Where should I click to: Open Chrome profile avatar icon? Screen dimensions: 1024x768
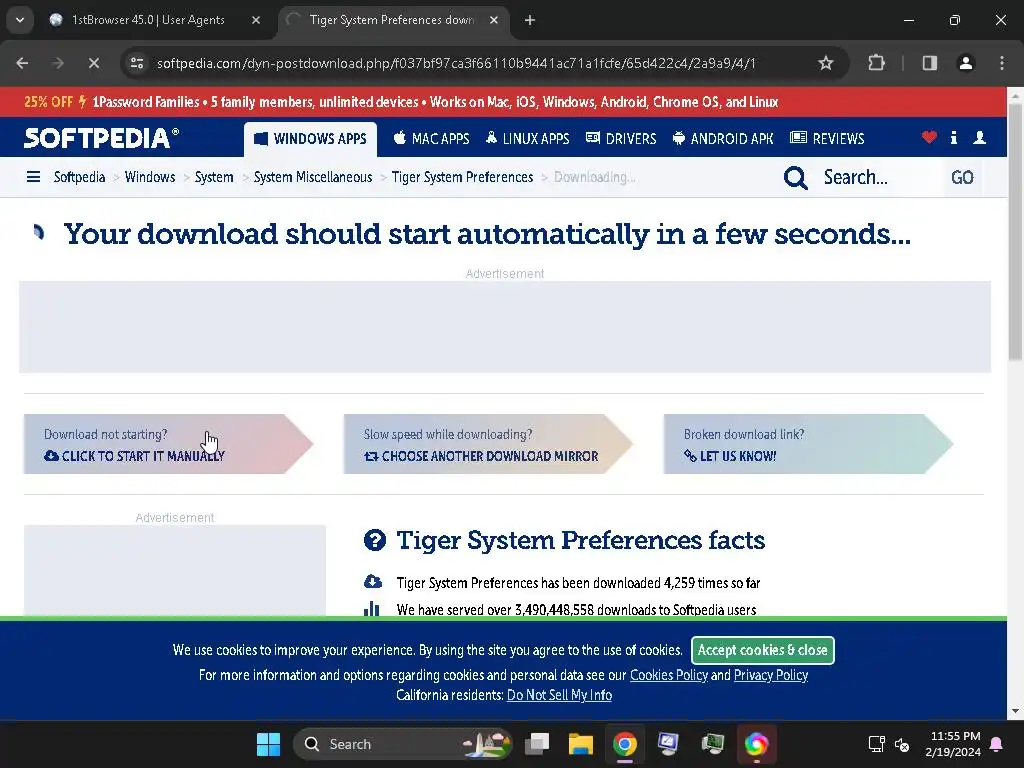click(966, 63)
